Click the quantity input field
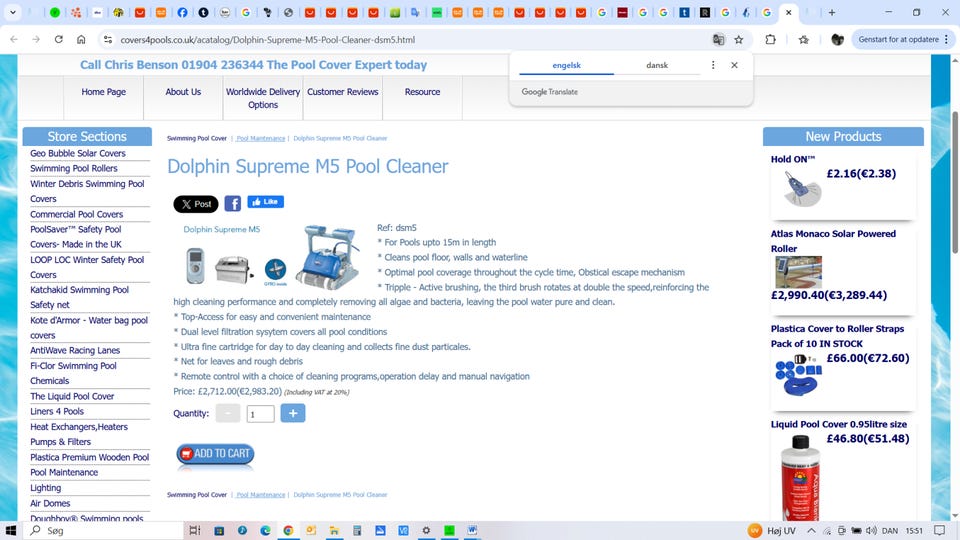The height and width of the screenshot is (540, 960). click(x=260, y=414)
